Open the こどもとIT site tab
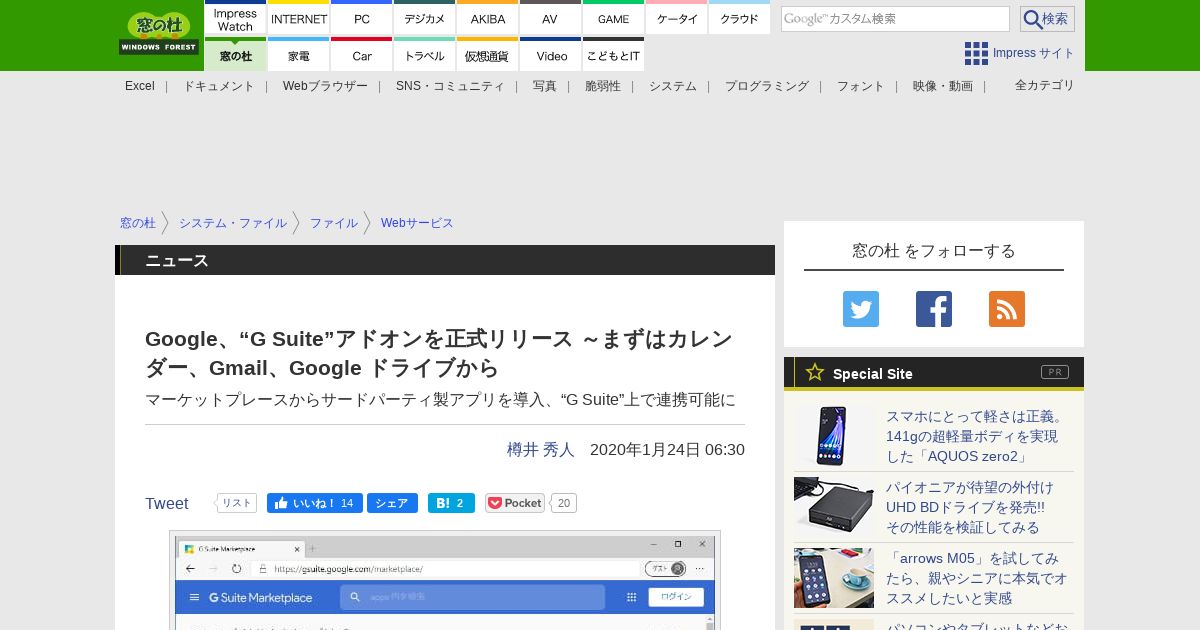 click(x=613, y=55)
